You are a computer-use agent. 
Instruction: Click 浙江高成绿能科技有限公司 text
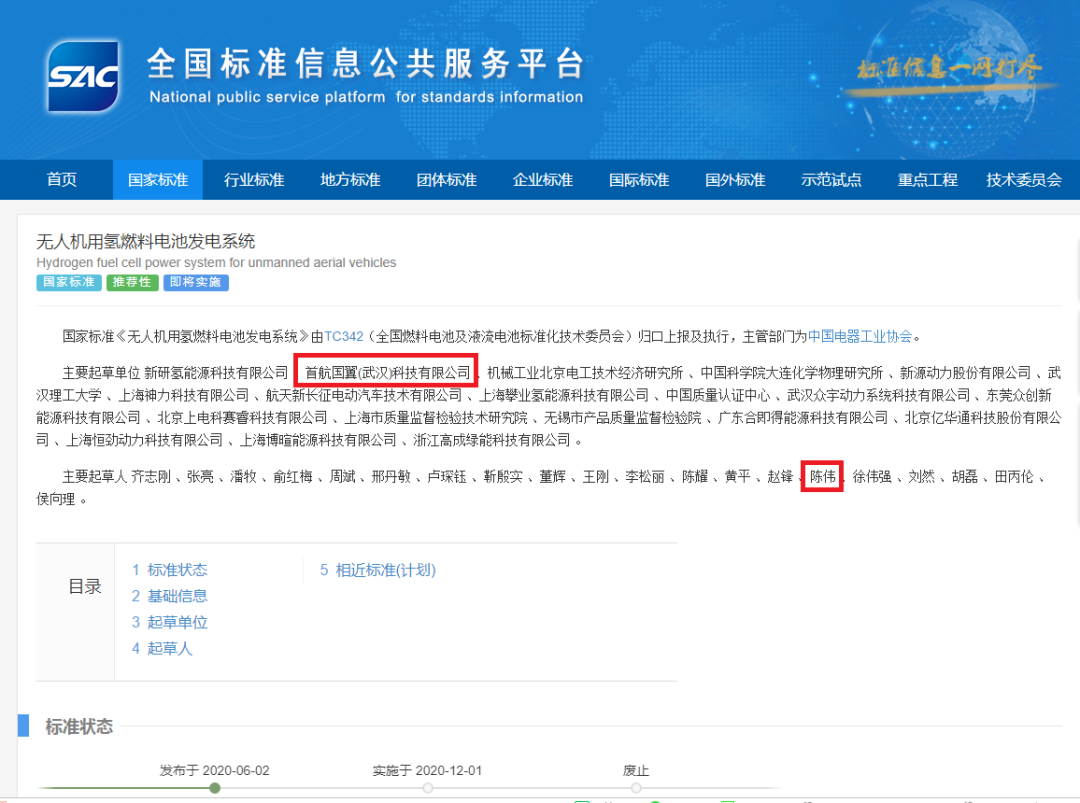[492, 440]
